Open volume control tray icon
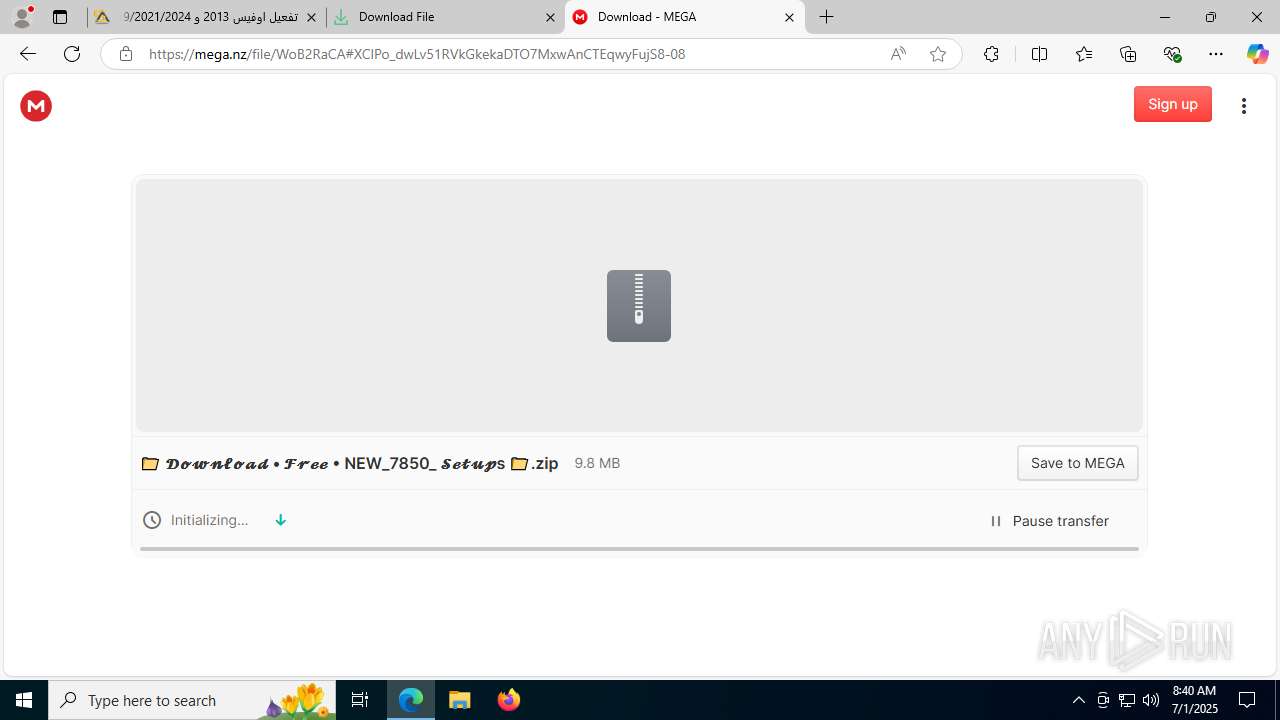Image resolution: width=1280 pixels, height=720 pixels. coord(1151,700)
